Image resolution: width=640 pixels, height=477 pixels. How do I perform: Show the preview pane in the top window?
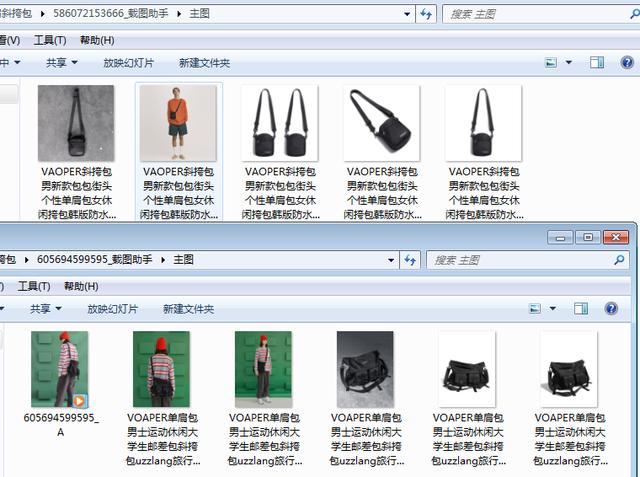[x=597, y=63]
